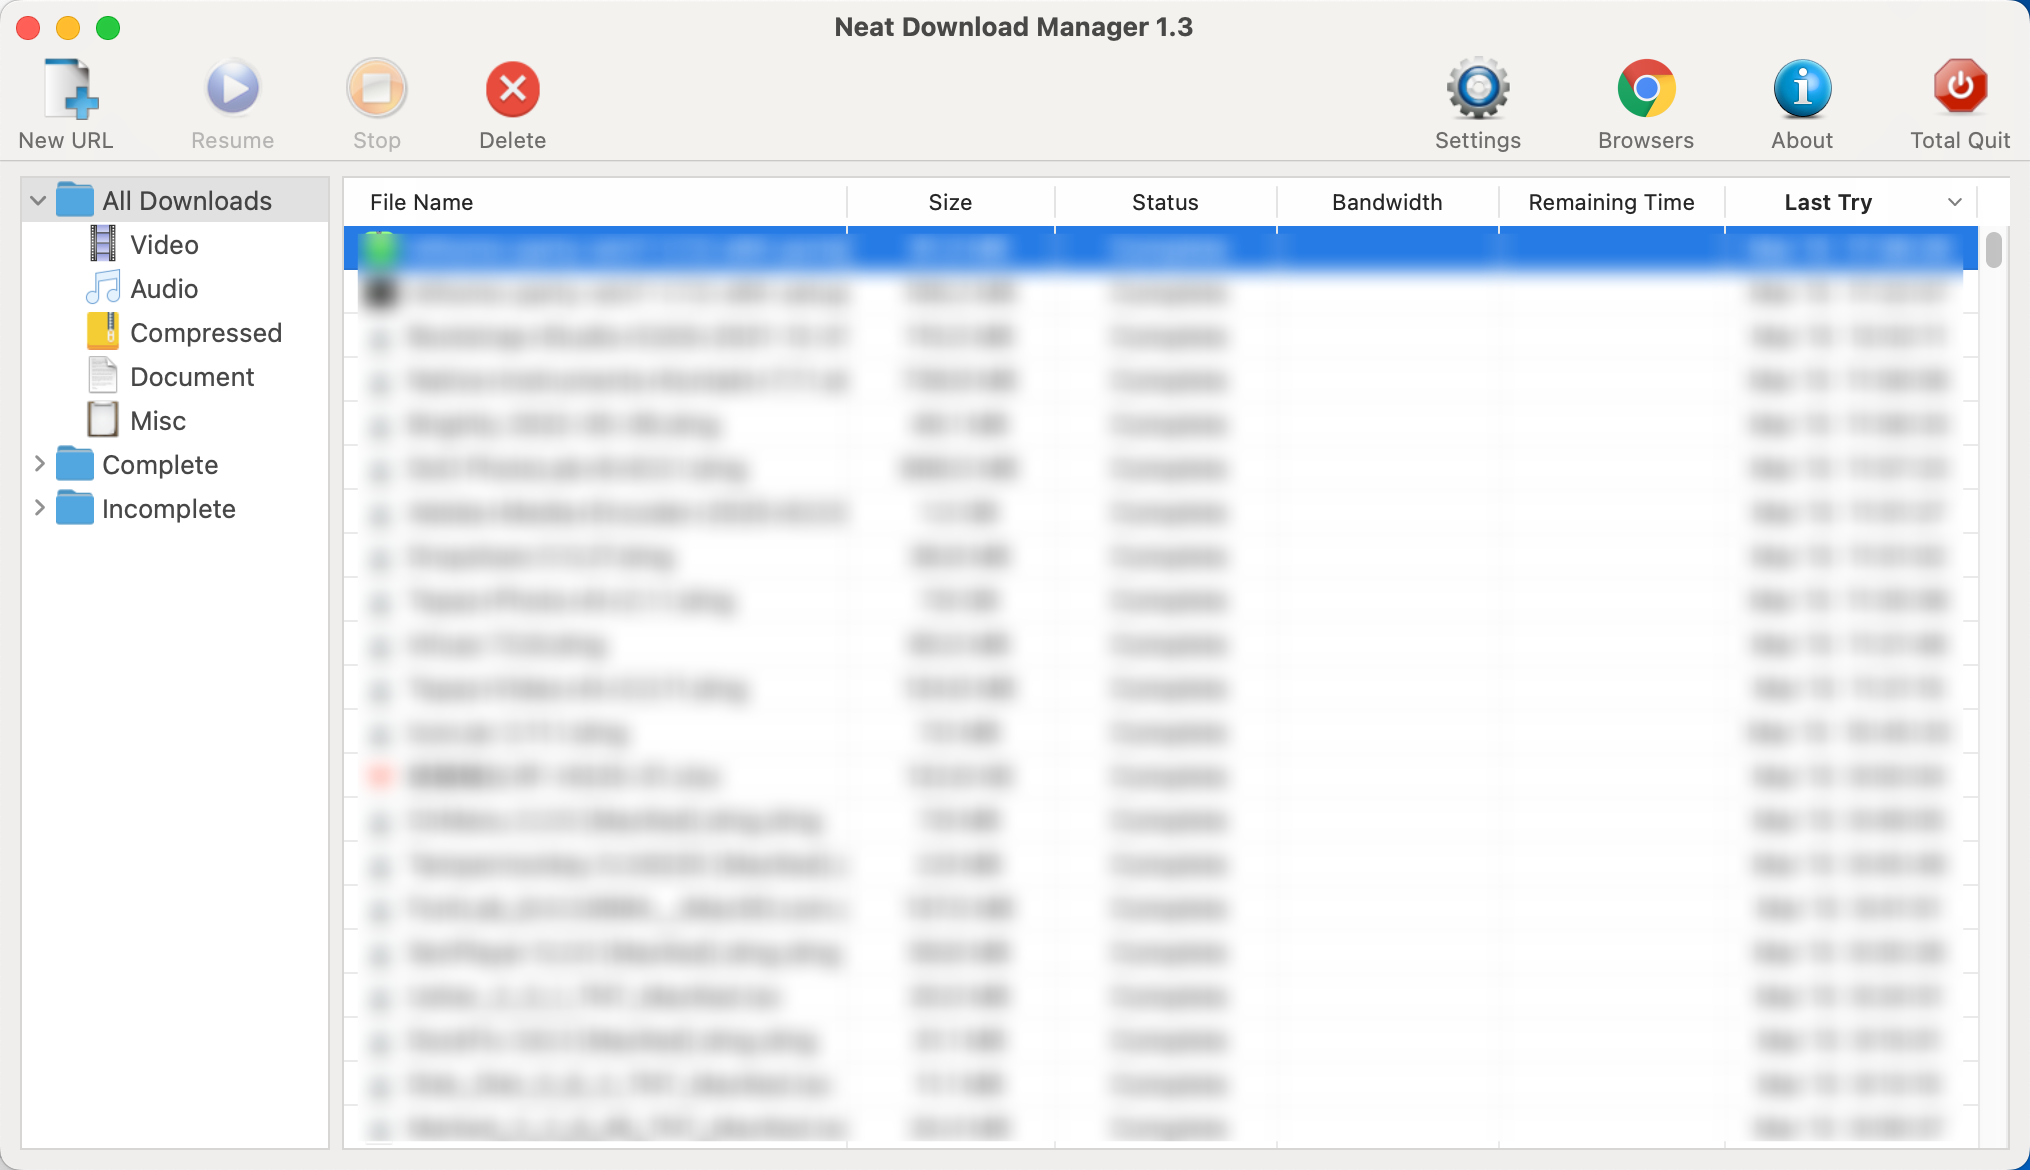Sort by the File Name column header
The width and height of the screenshot is (2030, 1170).
(421, 202)
